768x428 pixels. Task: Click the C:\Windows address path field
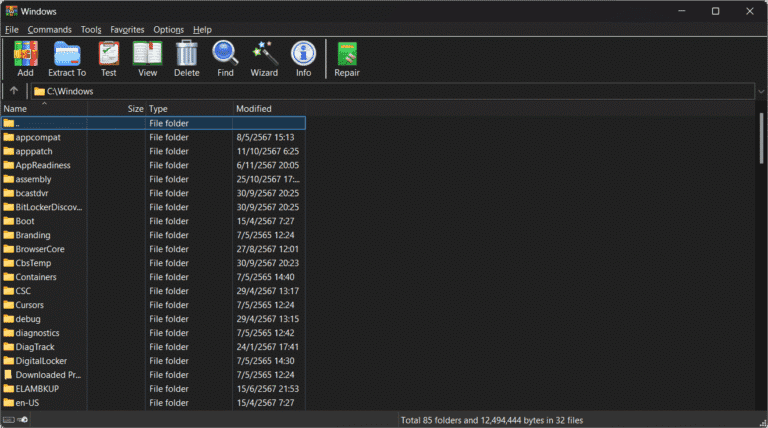pos(393,92)
